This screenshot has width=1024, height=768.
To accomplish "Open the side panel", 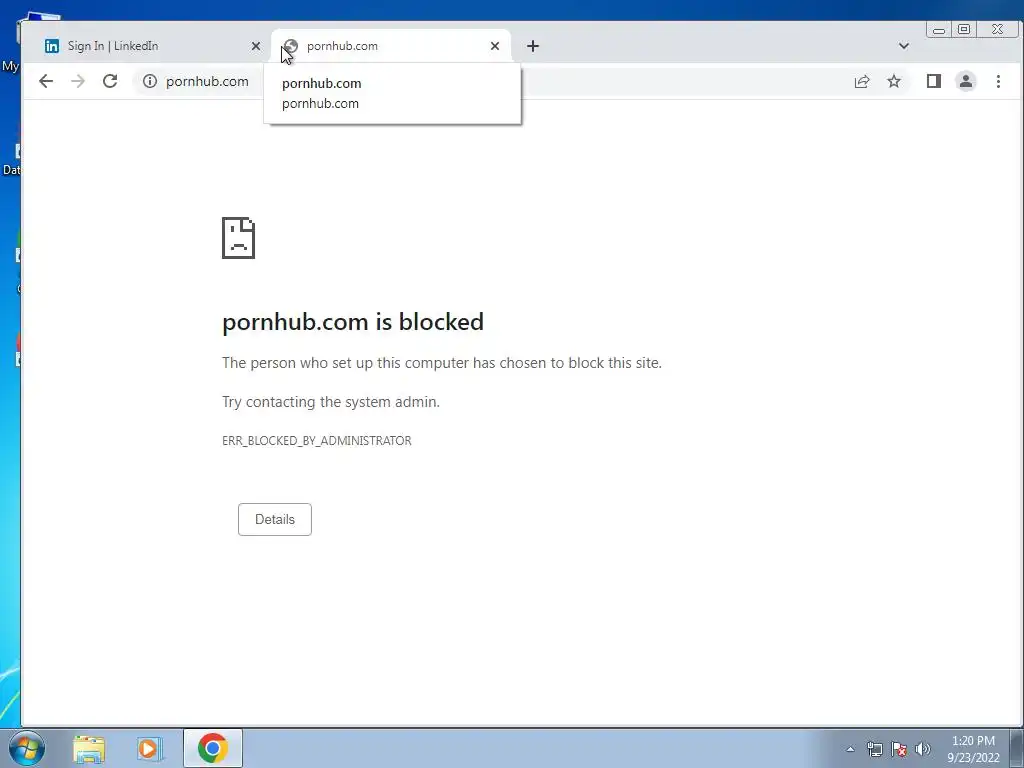I will (x=934, y=81).
